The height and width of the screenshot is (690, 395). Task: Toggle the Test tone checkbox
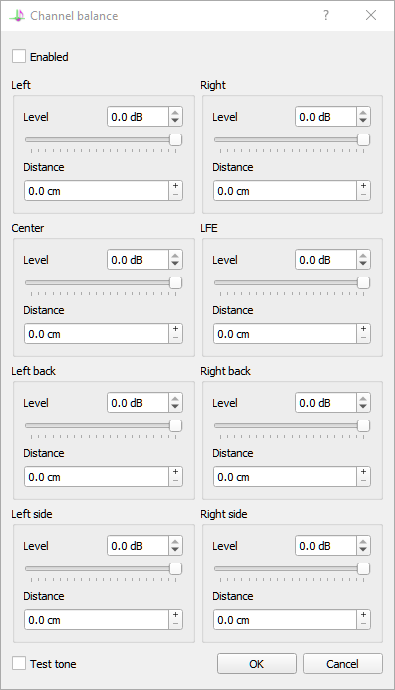click(18, 663)
